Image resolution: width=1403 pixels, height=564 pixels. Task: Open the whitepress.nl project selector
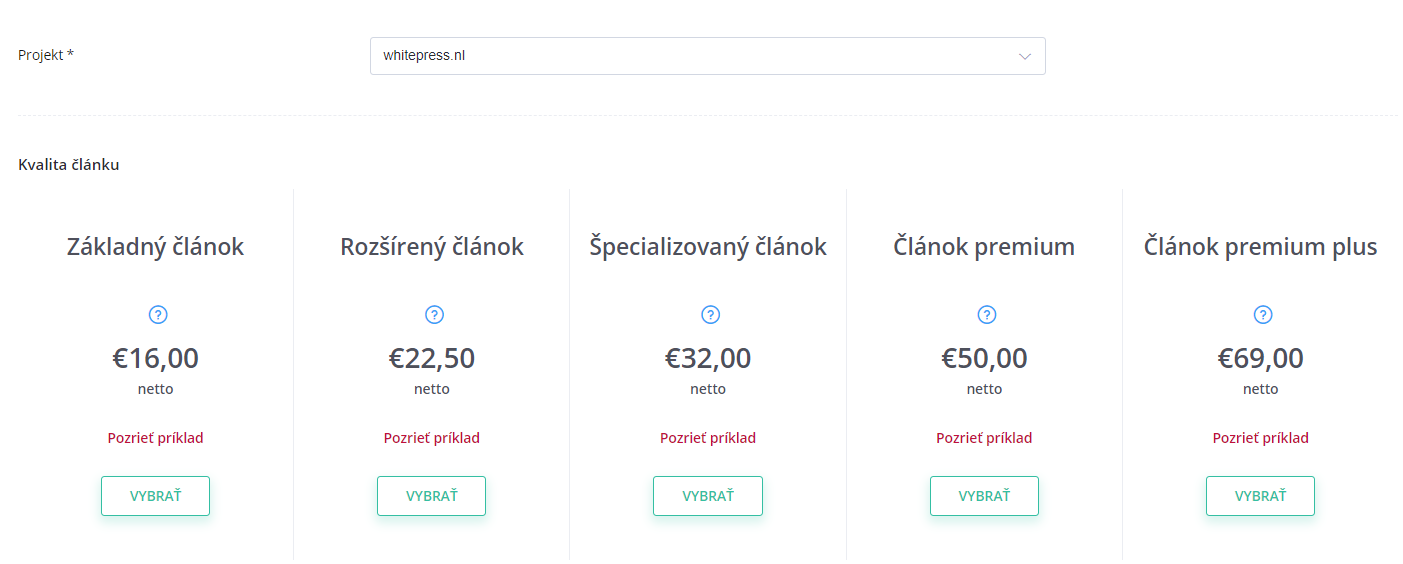708,56
